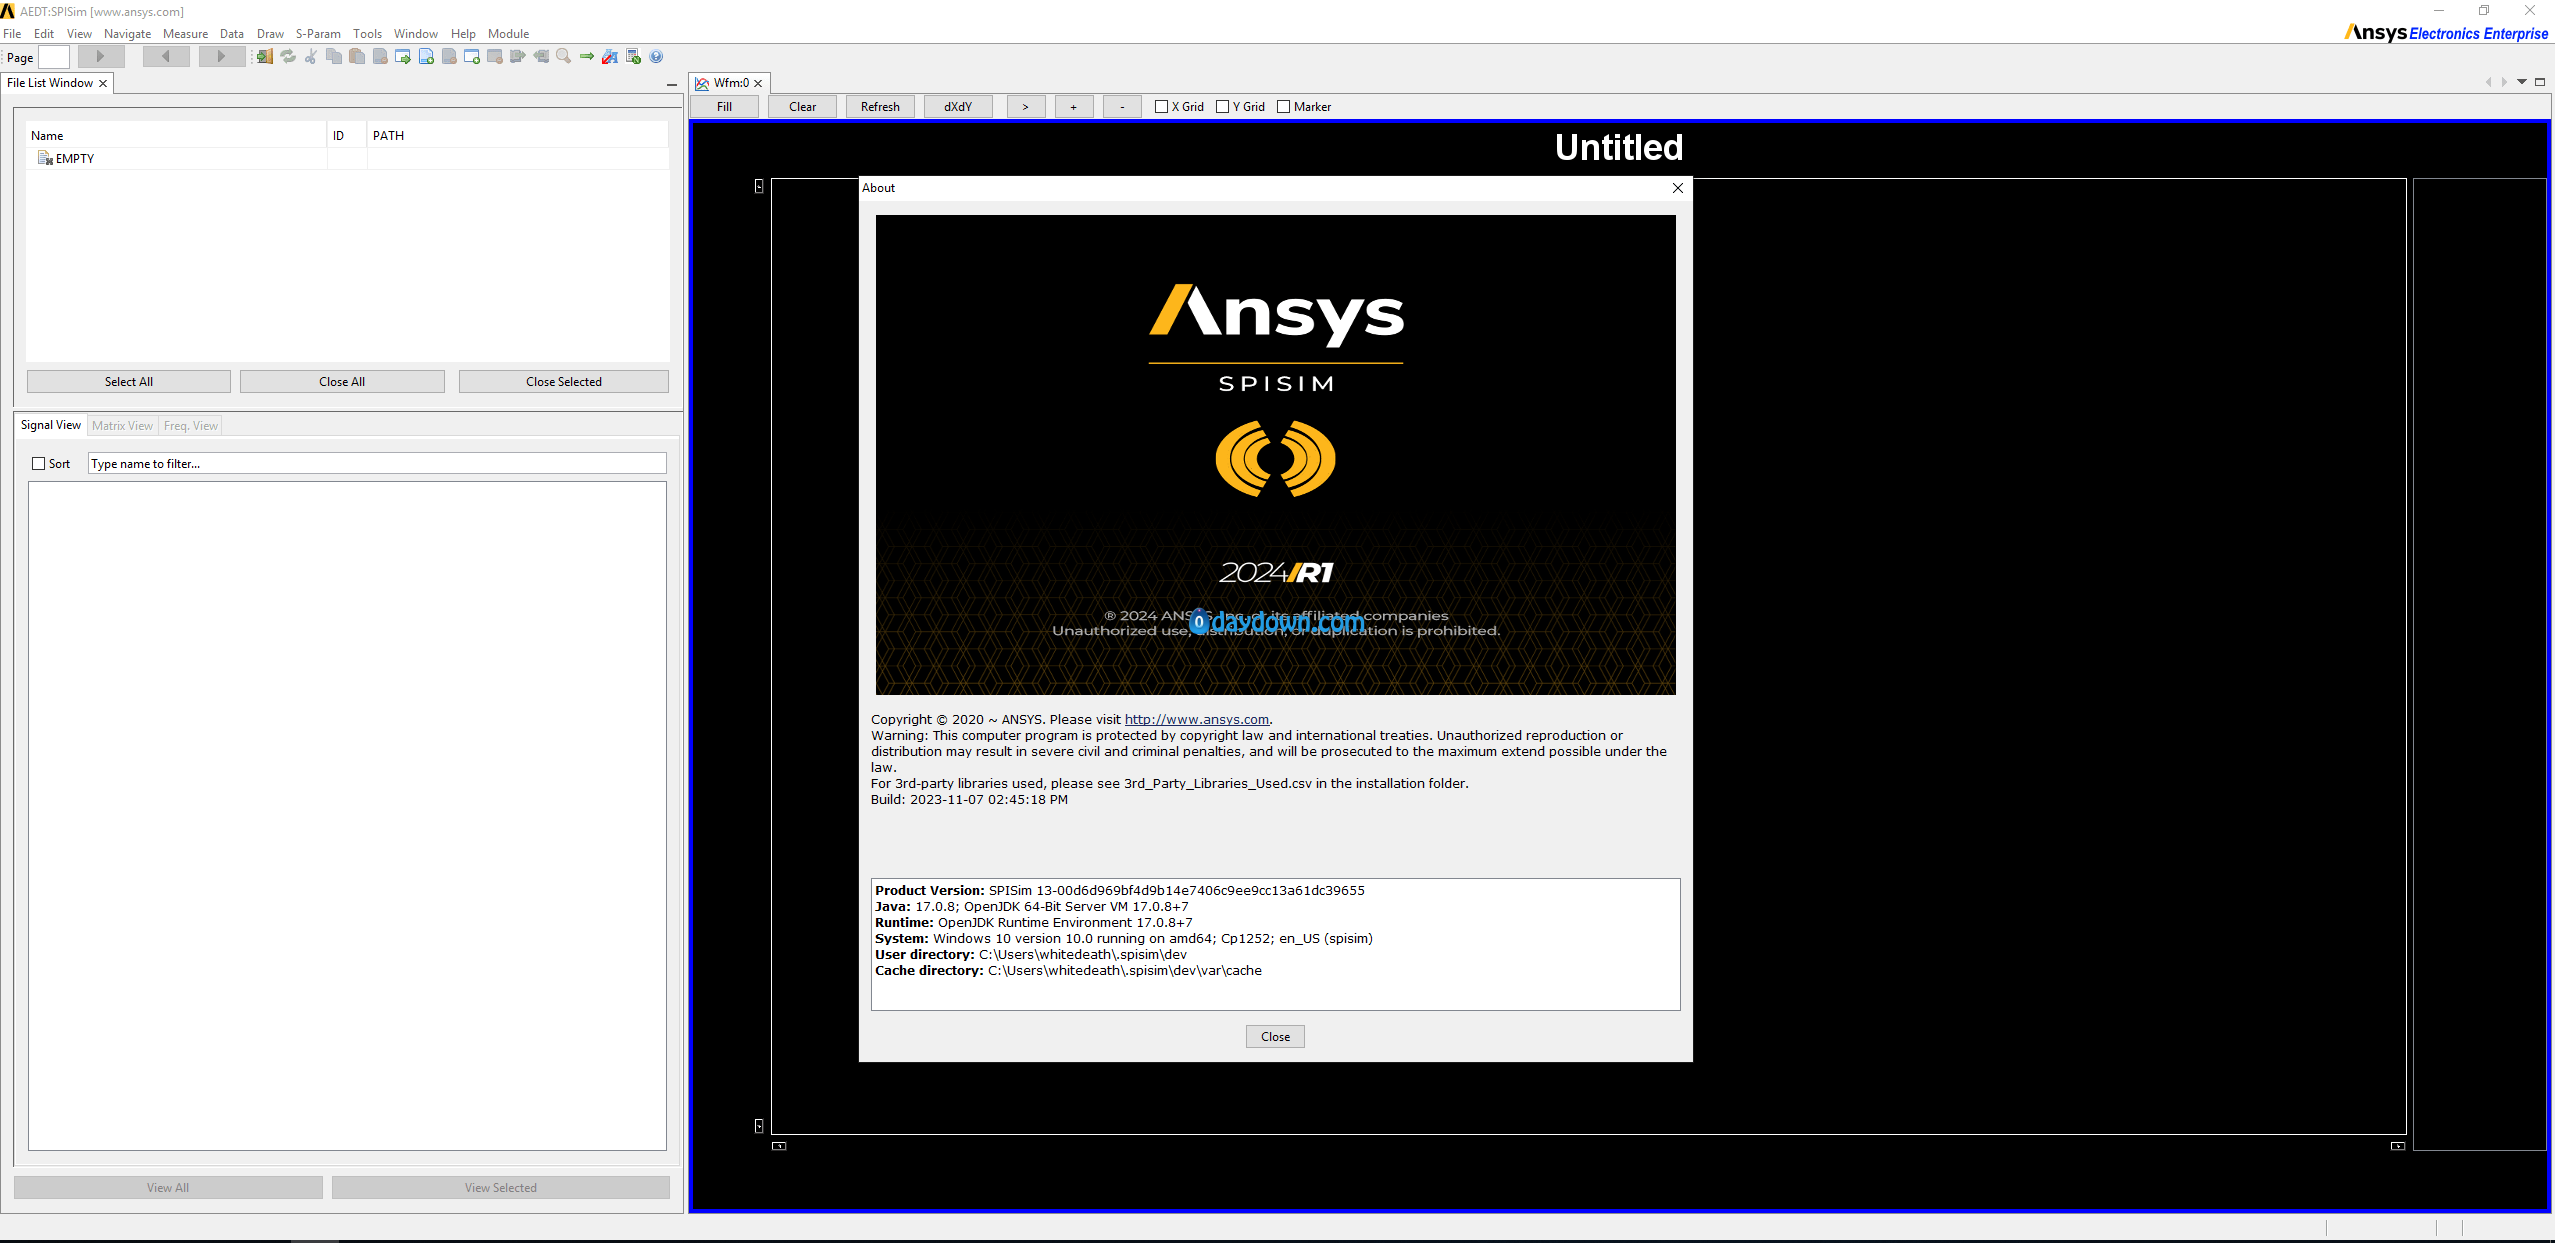2555x1243 pixels.
Task: Click the Close button in About dialog
Action: pos(1275,1037)
